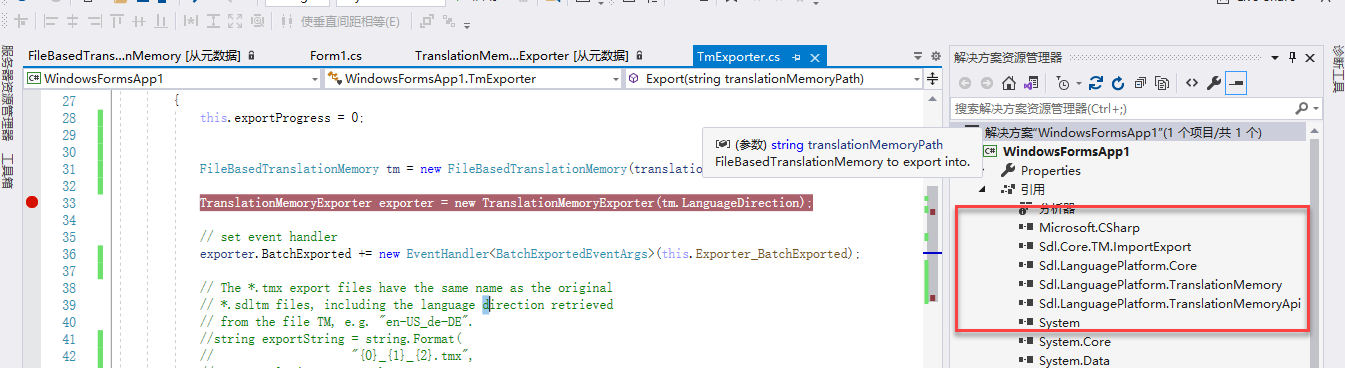Click the editor vertical scrollbar up arrow
Screen dimensions: 1345x368
(933, 100)
